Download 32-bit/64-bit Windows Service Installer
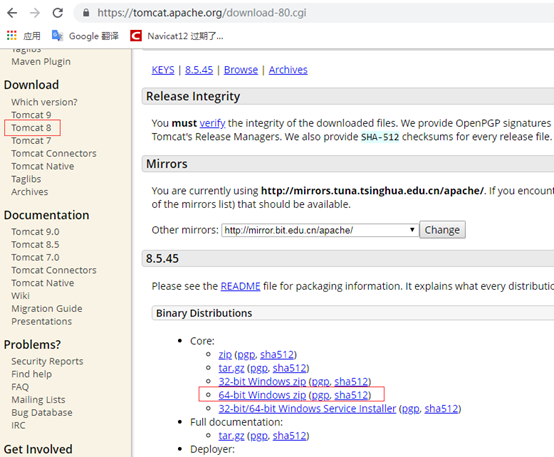Screen dimensions: 554x457 pyautogui.click(x=307, y=409)
